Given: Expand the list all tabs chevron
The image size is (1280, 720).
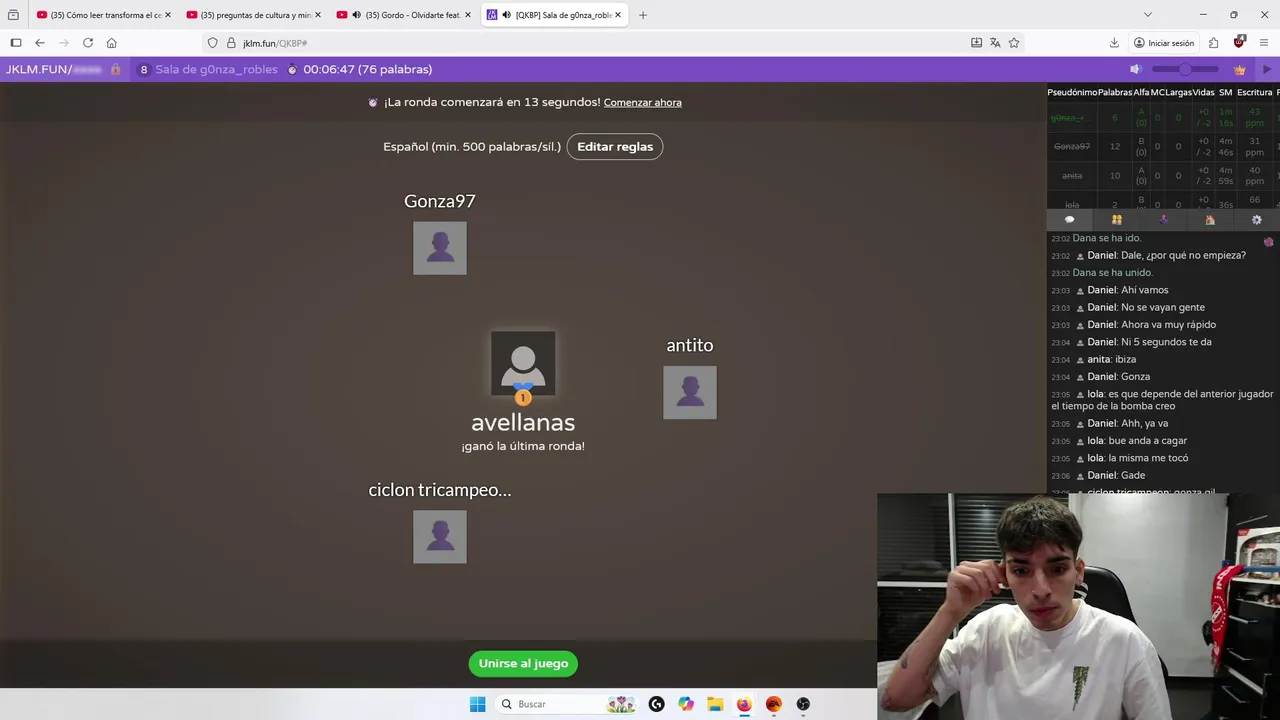Looking at the screenshot, I should point(1147,15).
